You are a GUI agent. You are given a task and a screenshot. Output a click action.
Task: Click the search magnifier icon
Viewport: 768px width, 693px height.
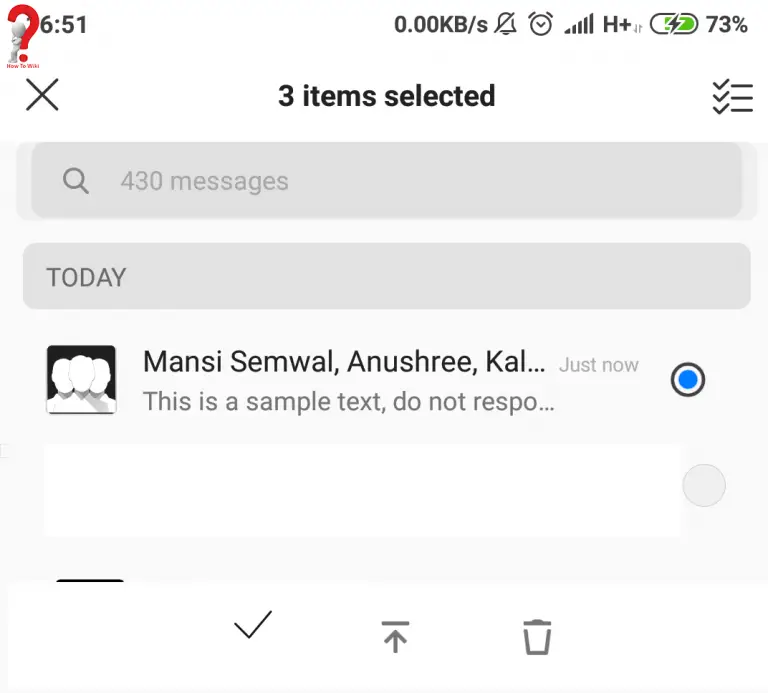76,181
